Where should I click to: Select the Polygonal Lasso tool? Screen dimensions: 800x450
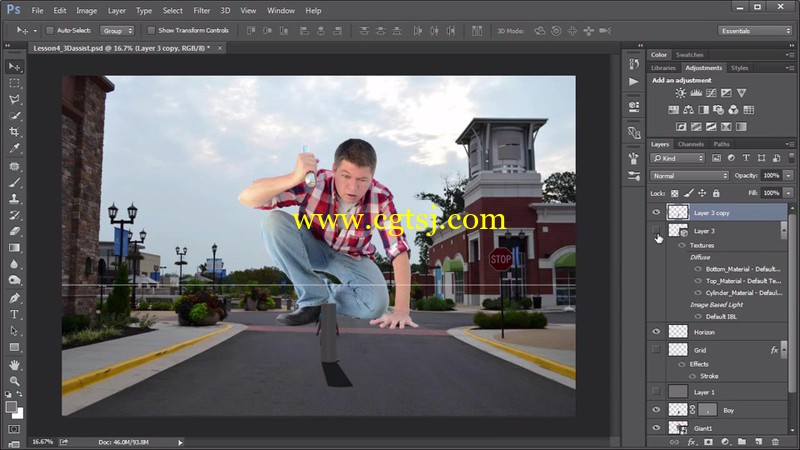coord(14,99)
